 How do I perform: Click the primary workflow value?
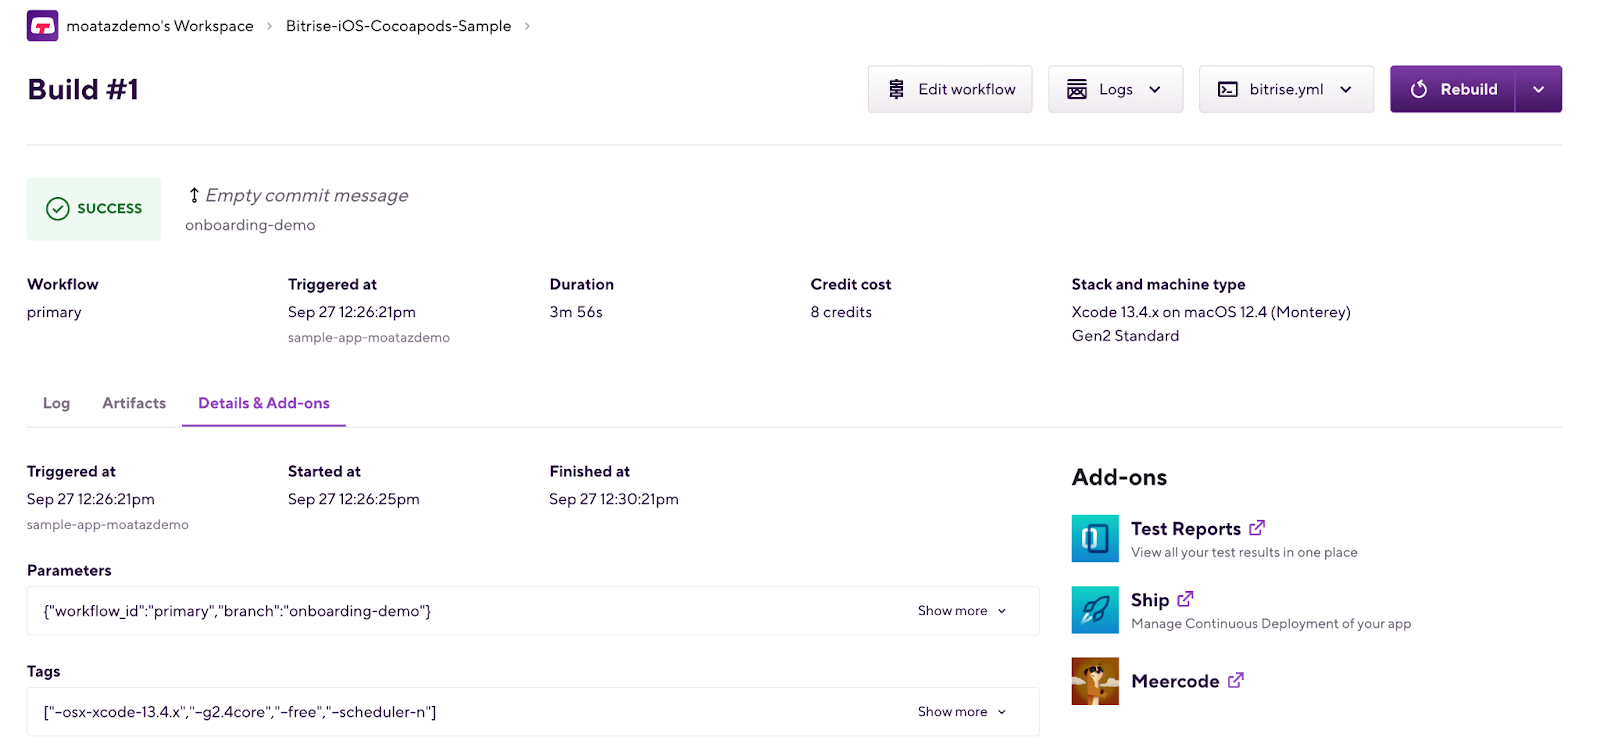click(54, 312)
